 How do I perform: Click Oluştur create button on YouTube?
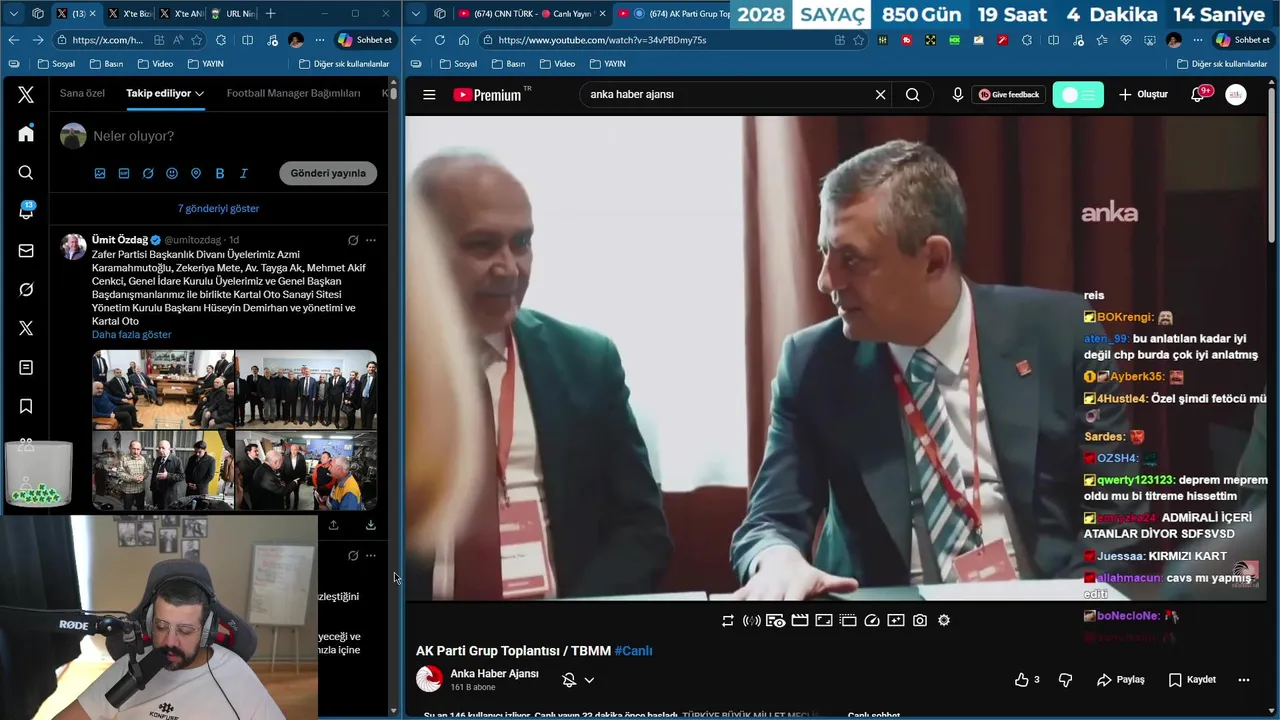[1143, 95]
